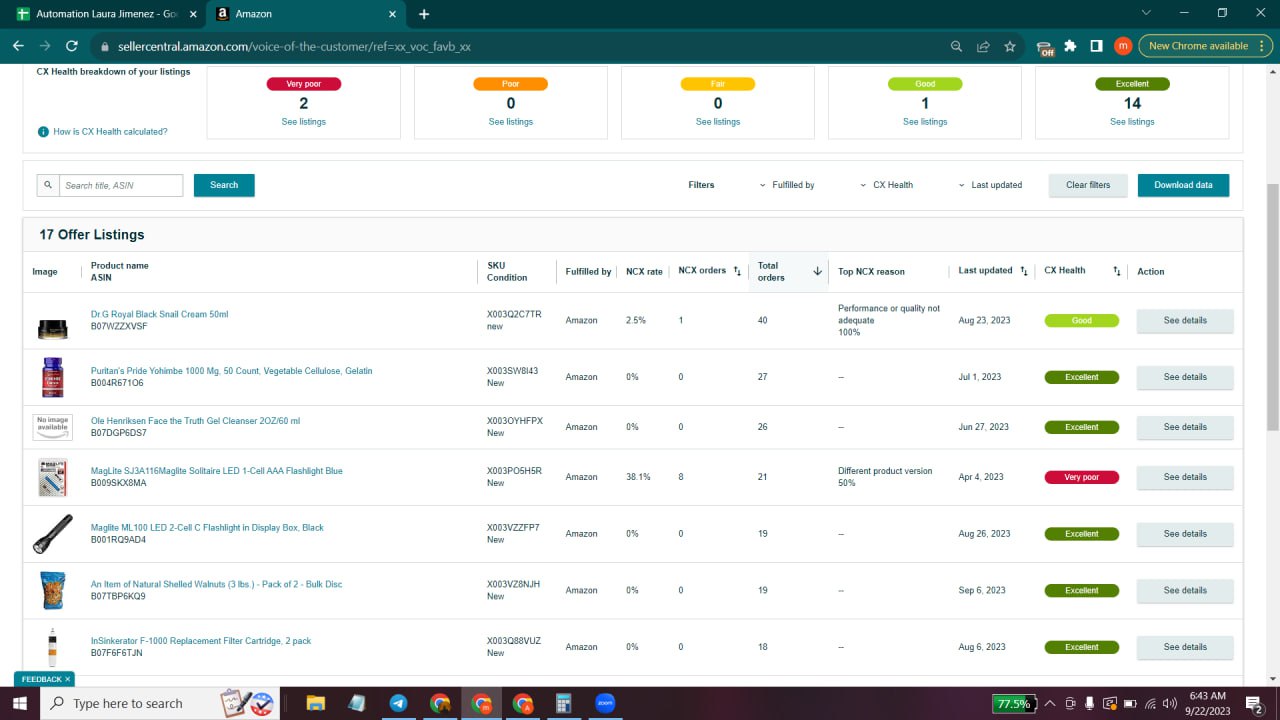Toggle the Chrome side panel
This screenshot has height=720, width=1280.
pyautogui.click(x=1097, y=46)
